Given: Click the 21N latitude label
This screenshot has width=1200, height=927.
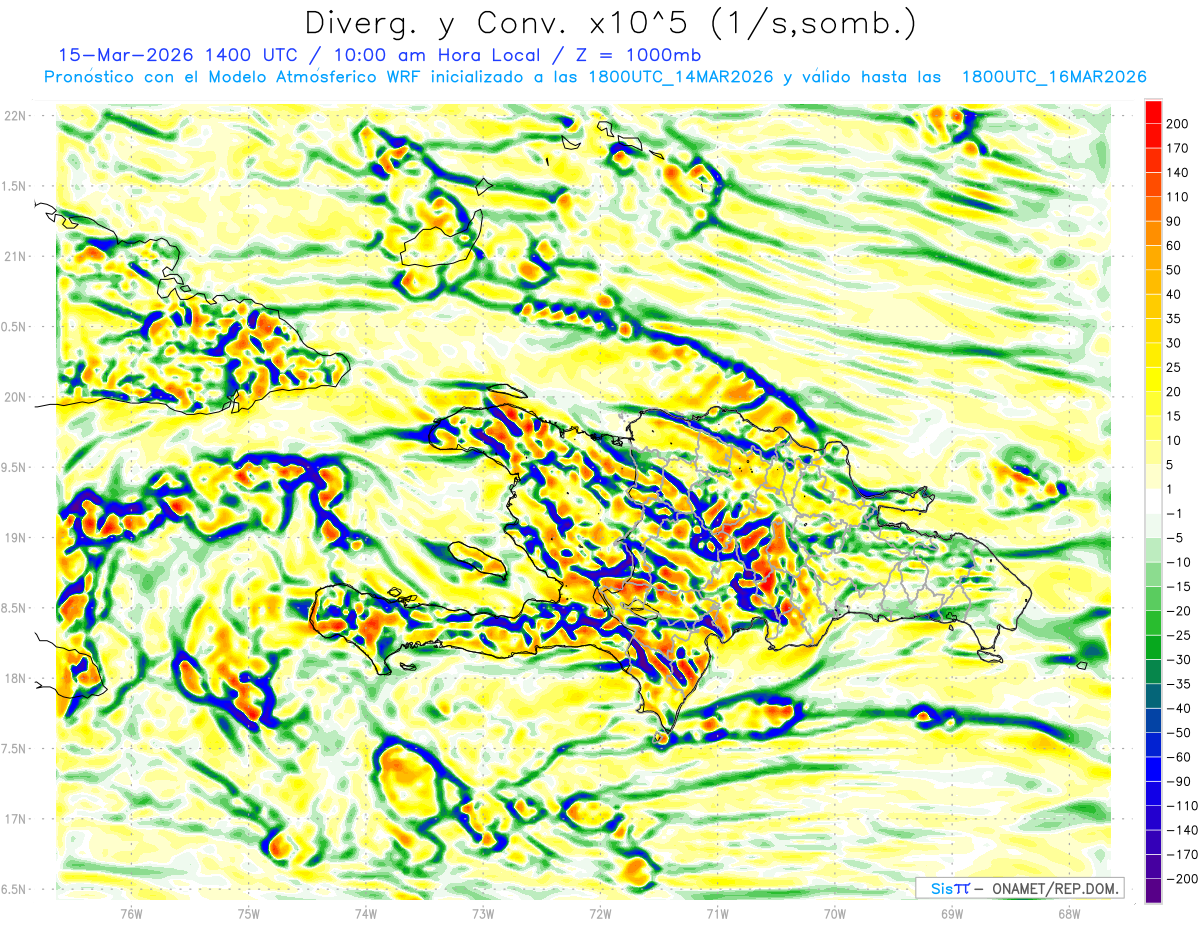Looking at the screenshot, I should 15,256.
